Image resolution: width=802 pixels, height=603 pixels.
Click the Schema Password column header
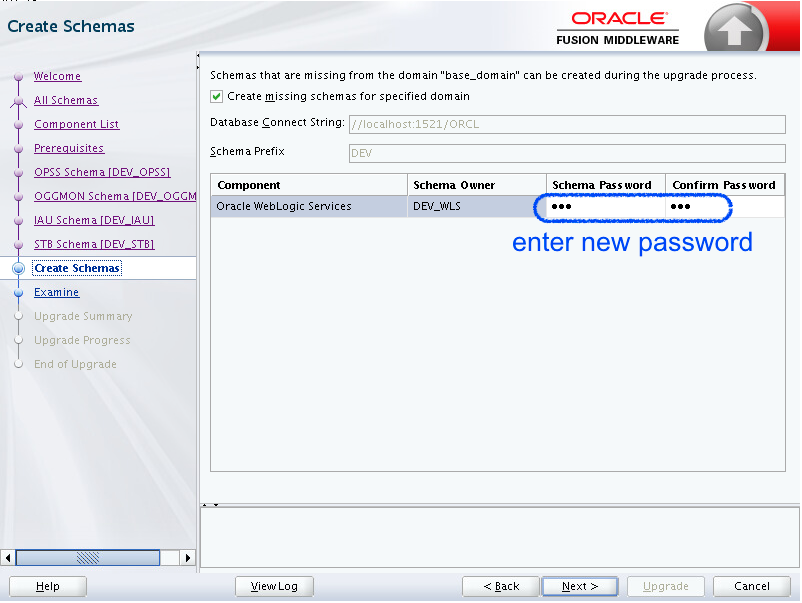click(x=606, y=185)
